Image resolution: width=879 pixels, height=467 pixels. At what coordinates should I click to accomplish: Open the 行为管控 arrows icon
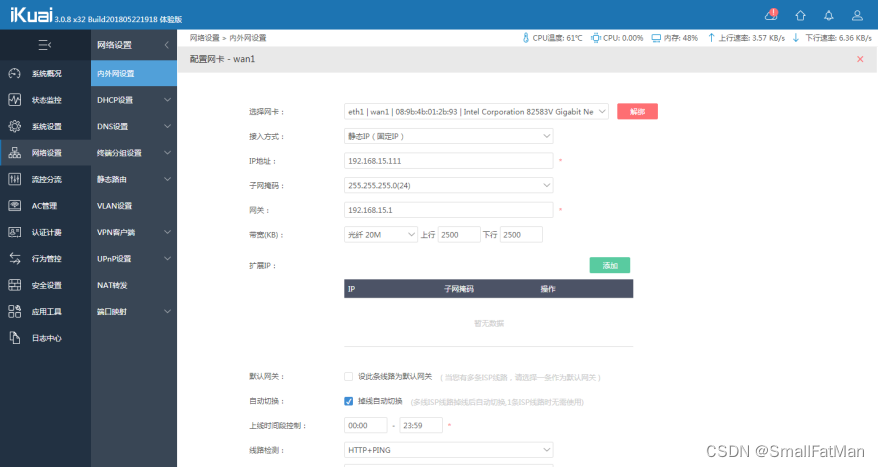click(x=15, y=258)
